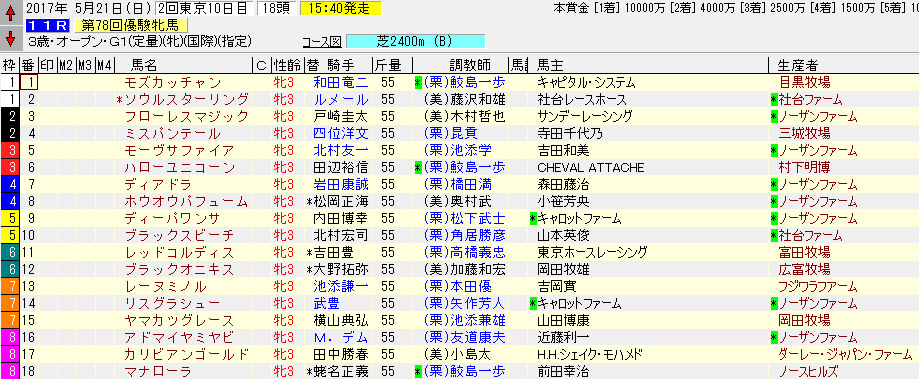Click green star icon beside 社台ファーム in row 2
919x379 pixels.
[774, 100]
